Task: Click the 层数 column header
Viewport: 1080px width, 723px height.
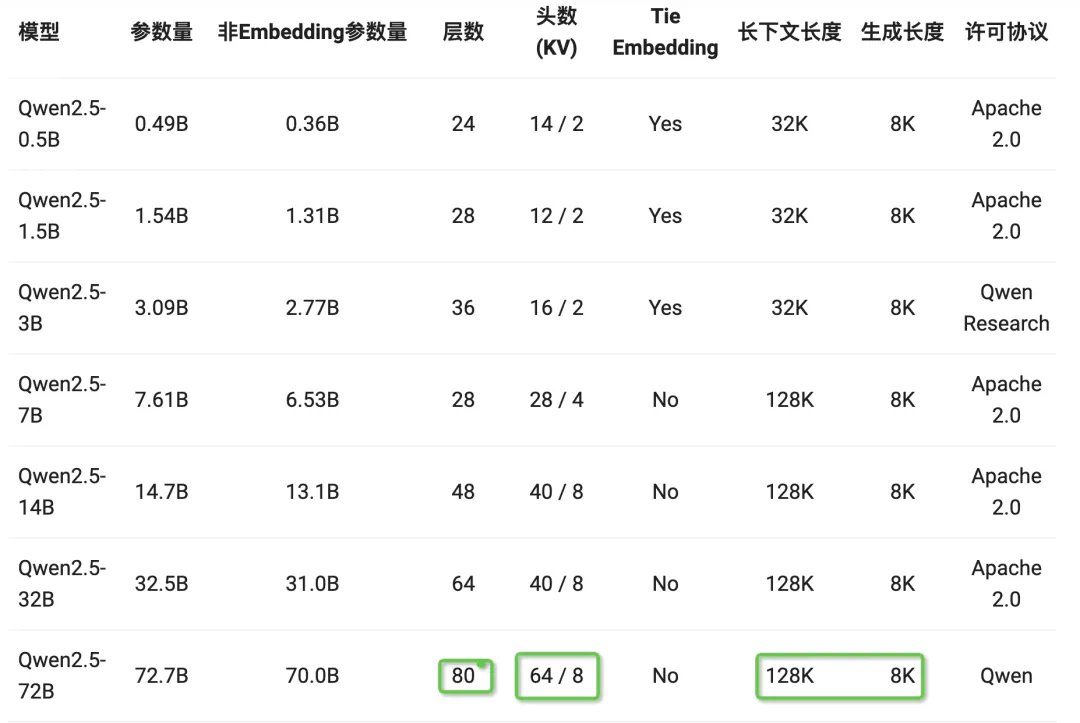Action: 463,32
